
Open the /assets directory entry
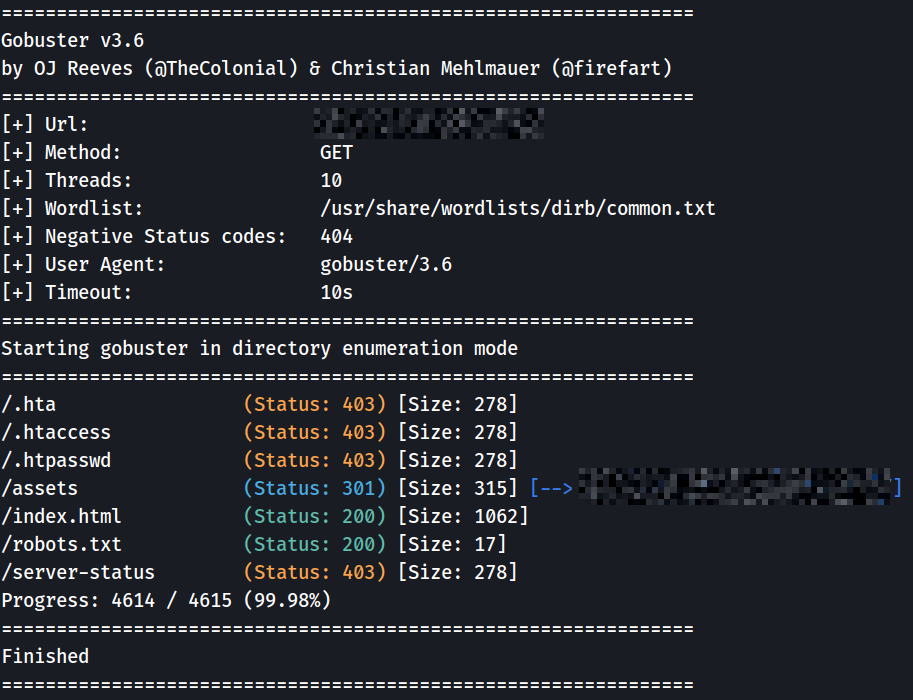(40, 488)
